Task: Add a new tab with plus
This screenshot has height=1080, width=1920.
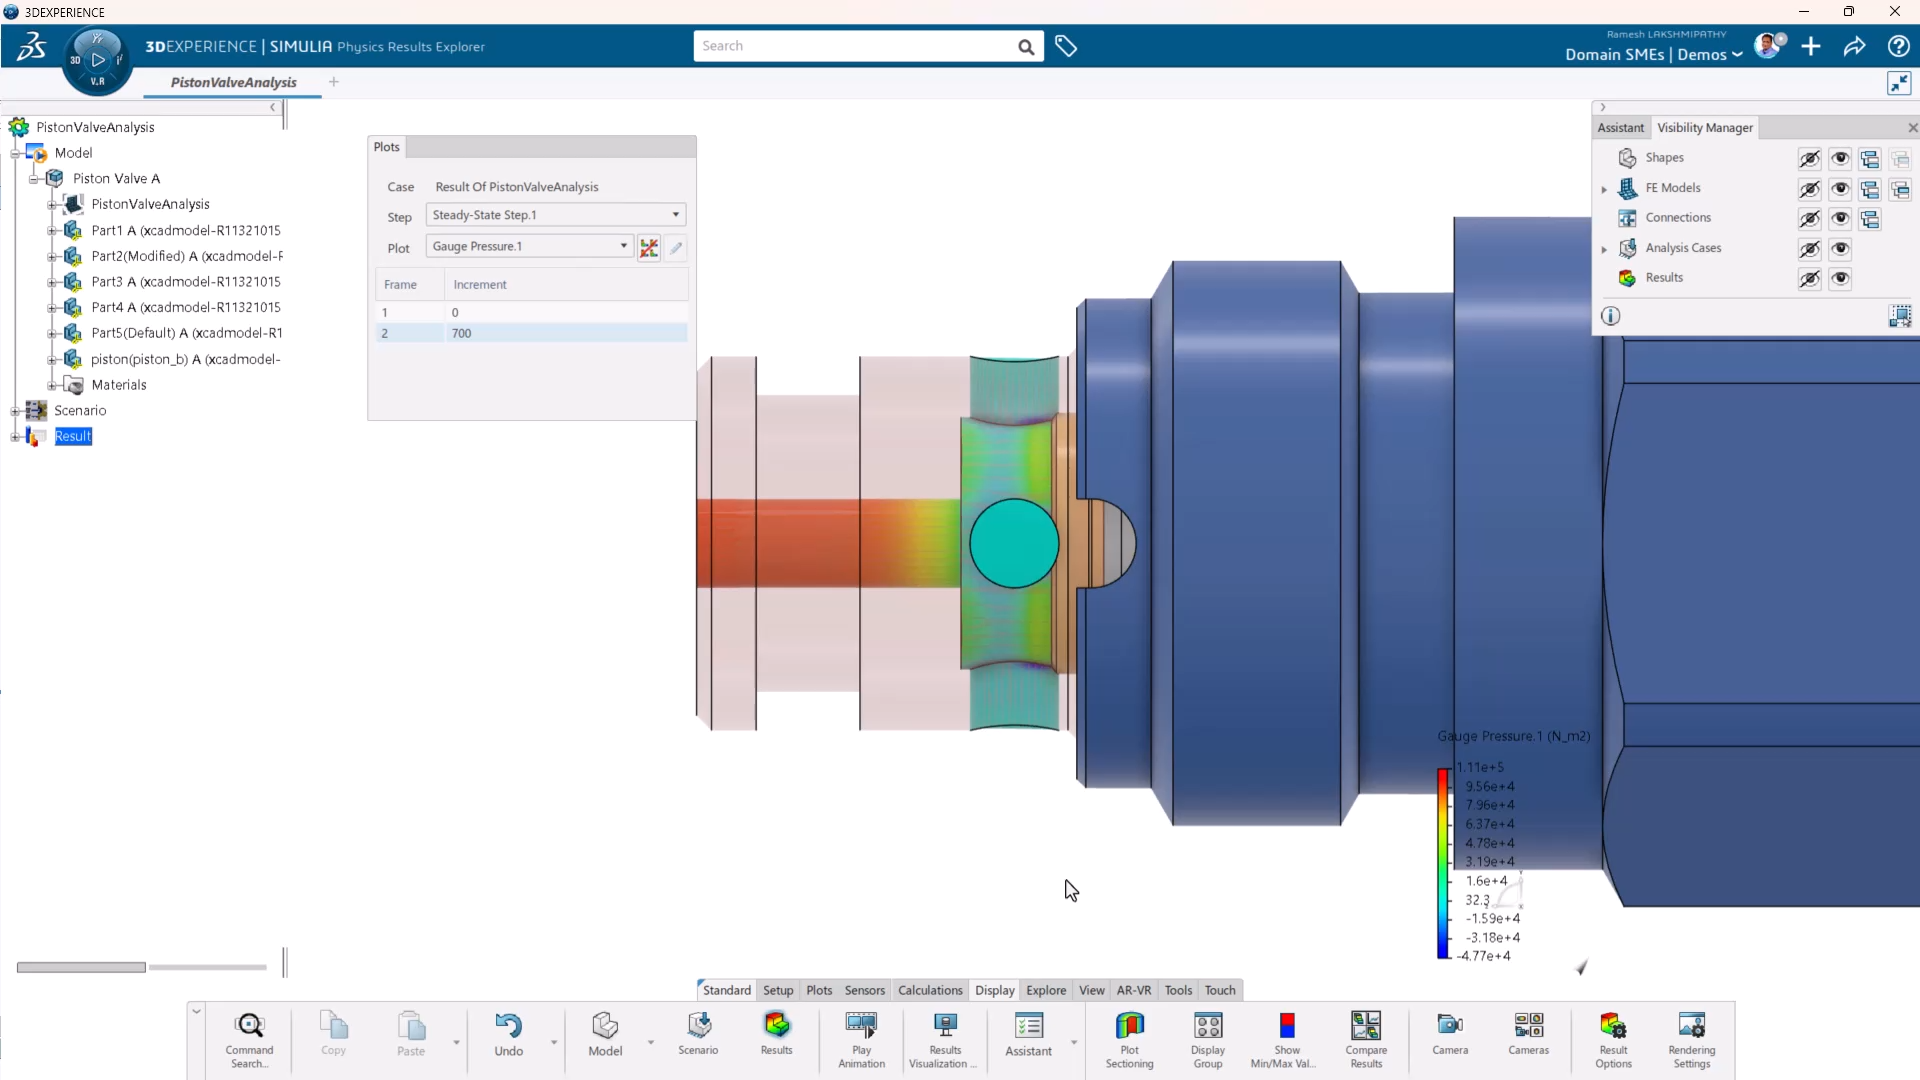Action: pyautogui.click(x=334, y=82)
